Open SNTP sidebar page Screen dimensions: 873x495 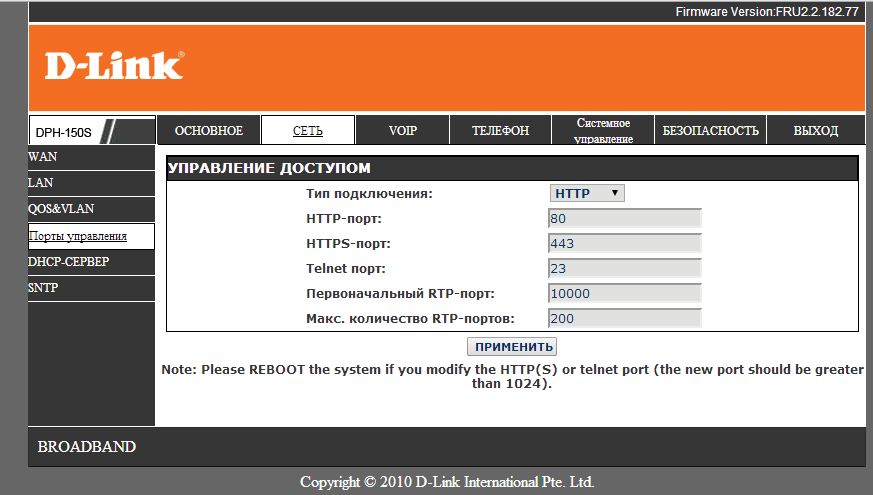tap(91, 288)
